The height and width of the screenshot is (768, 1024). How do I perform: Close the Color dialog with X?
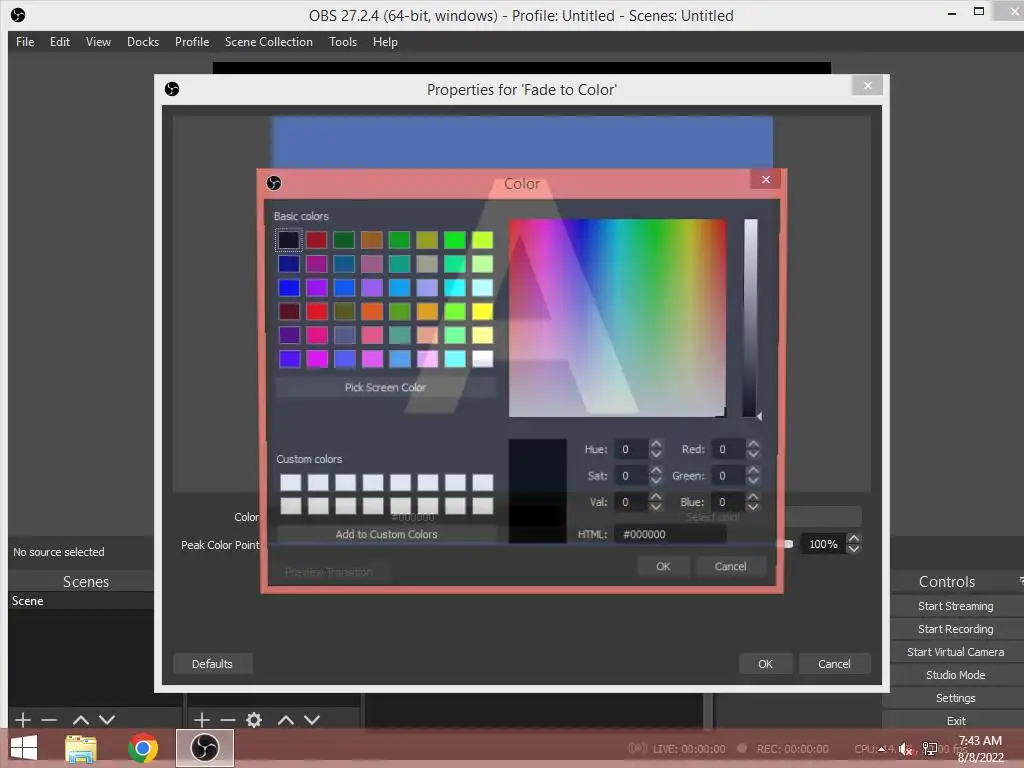tap(765, 180)
